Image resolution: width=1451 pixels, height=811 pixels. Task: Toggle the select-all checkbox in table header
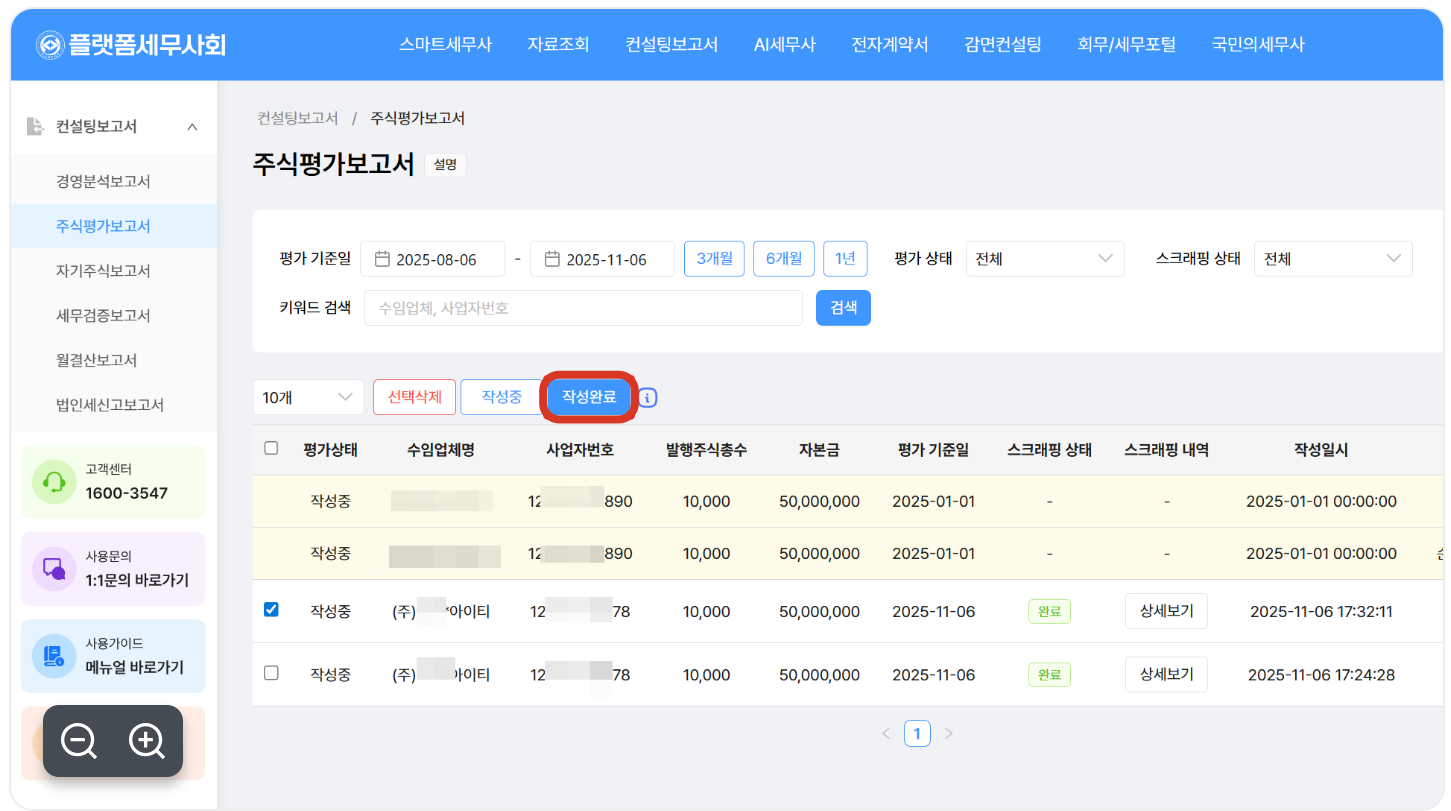(271, 448)
